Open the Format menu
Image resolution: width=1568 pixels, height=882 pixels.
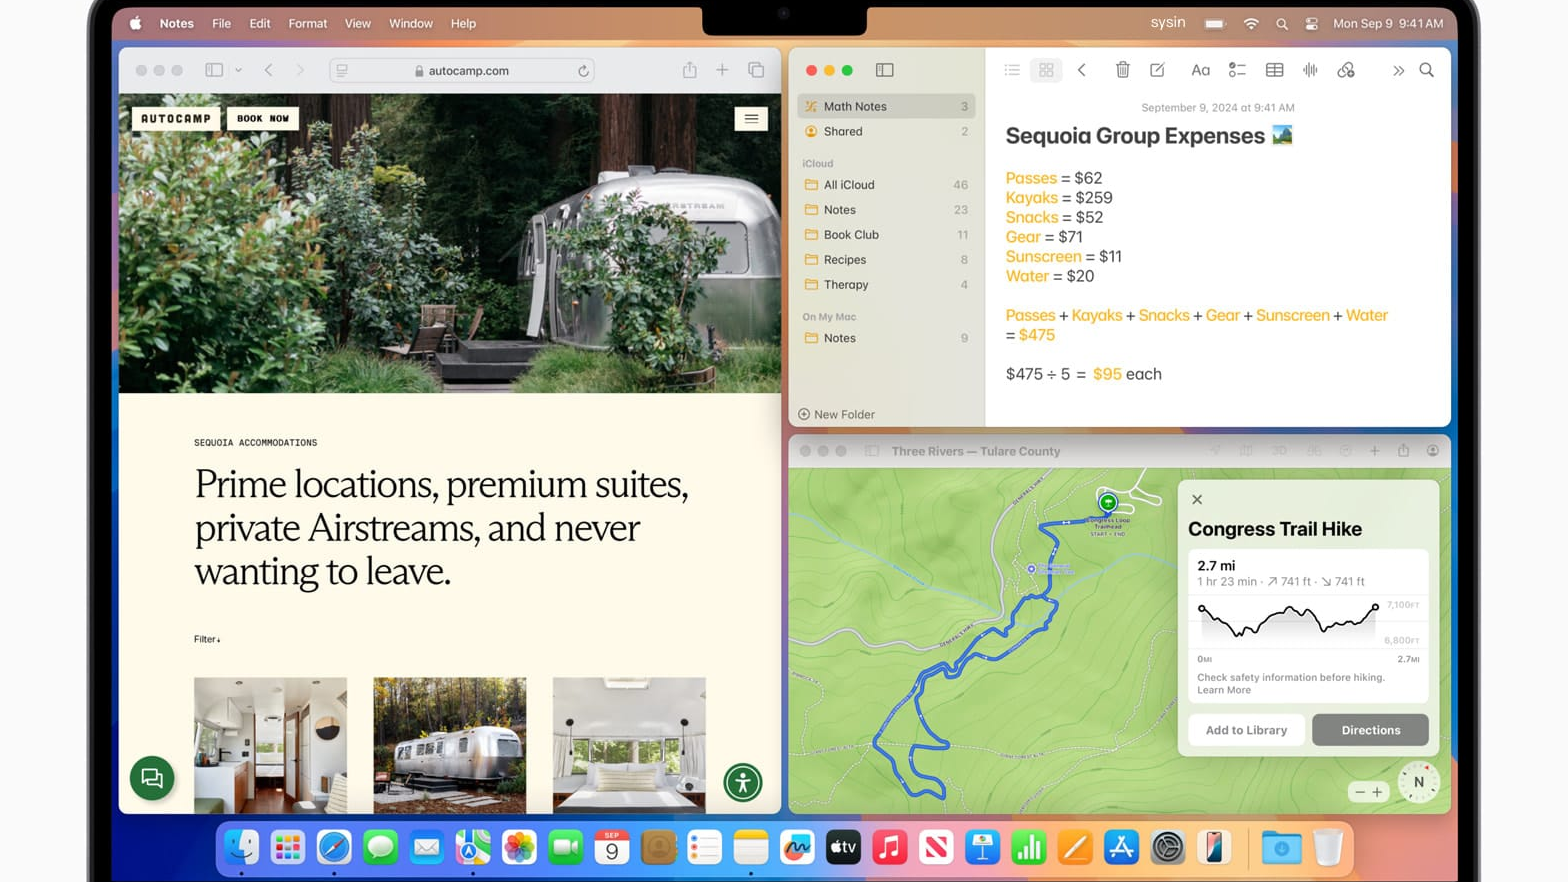pos(308,23)
